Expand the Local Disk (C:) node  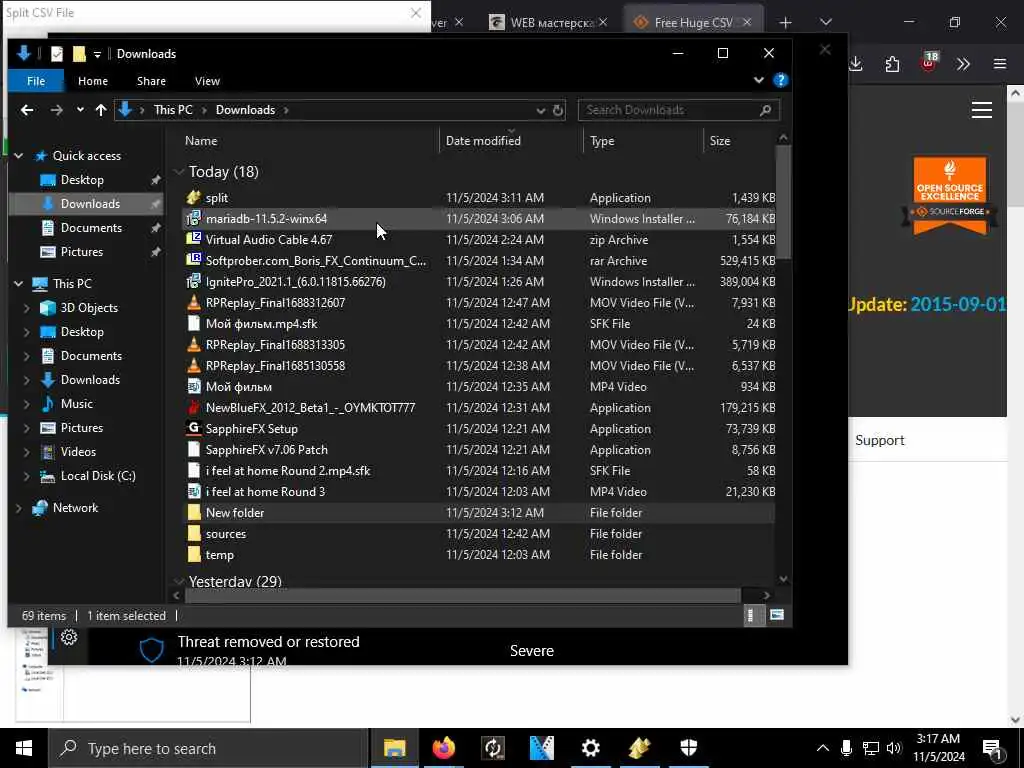coord(26,475)
